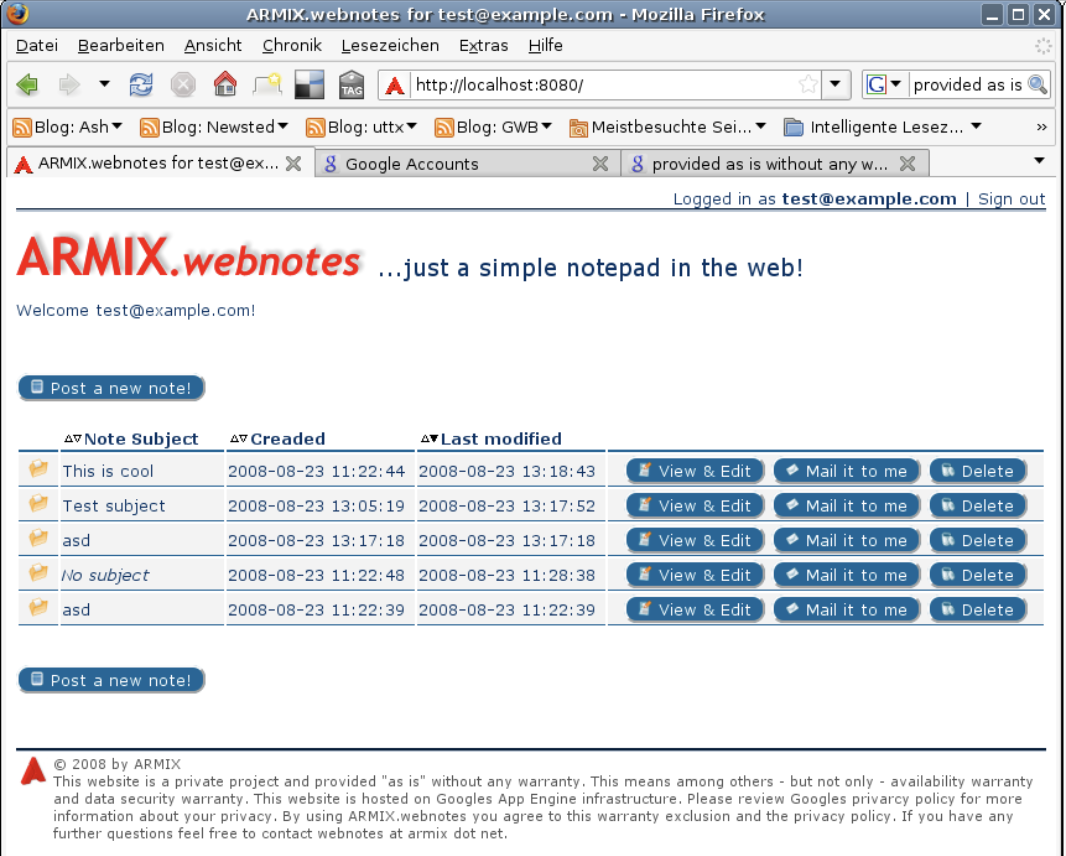Click the Reload page icon
The height and width of the screenshot is (856, 1066).
click(140, 84)
